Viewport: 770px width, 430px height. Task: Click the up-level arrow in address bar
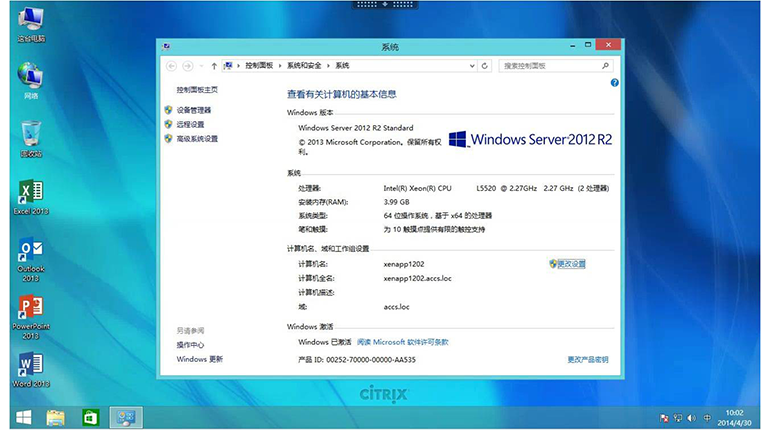(214, 66)
